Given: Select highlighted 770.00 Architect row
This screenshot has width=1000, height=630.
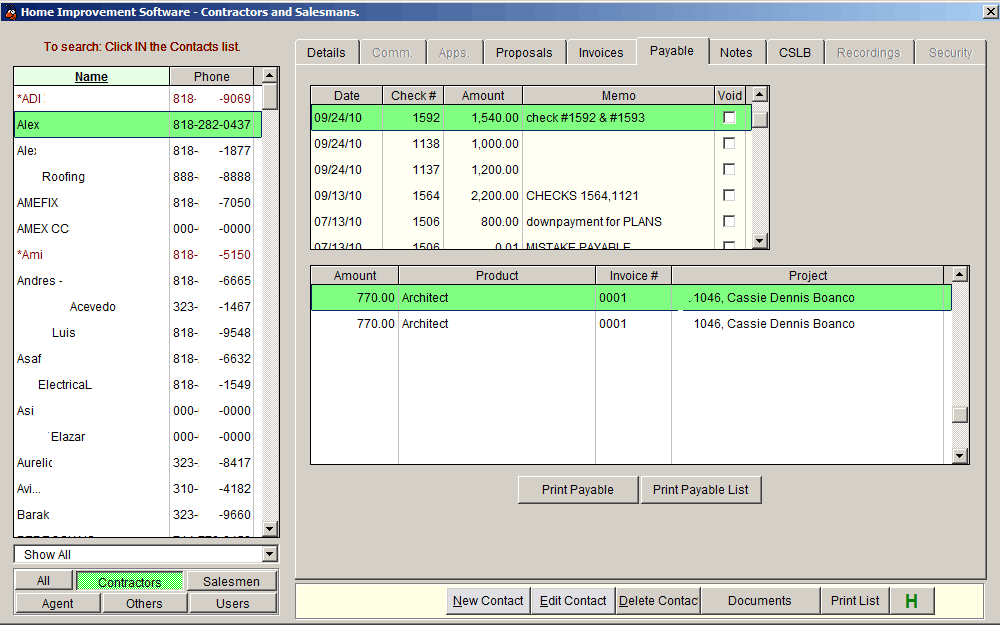Looking at the screenshot, I should coord(631,298).
